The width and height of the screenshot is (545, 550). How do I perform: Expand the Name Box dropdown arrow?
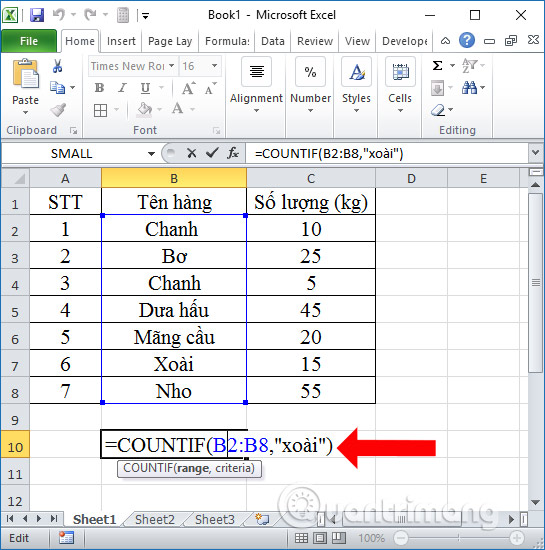152,154
